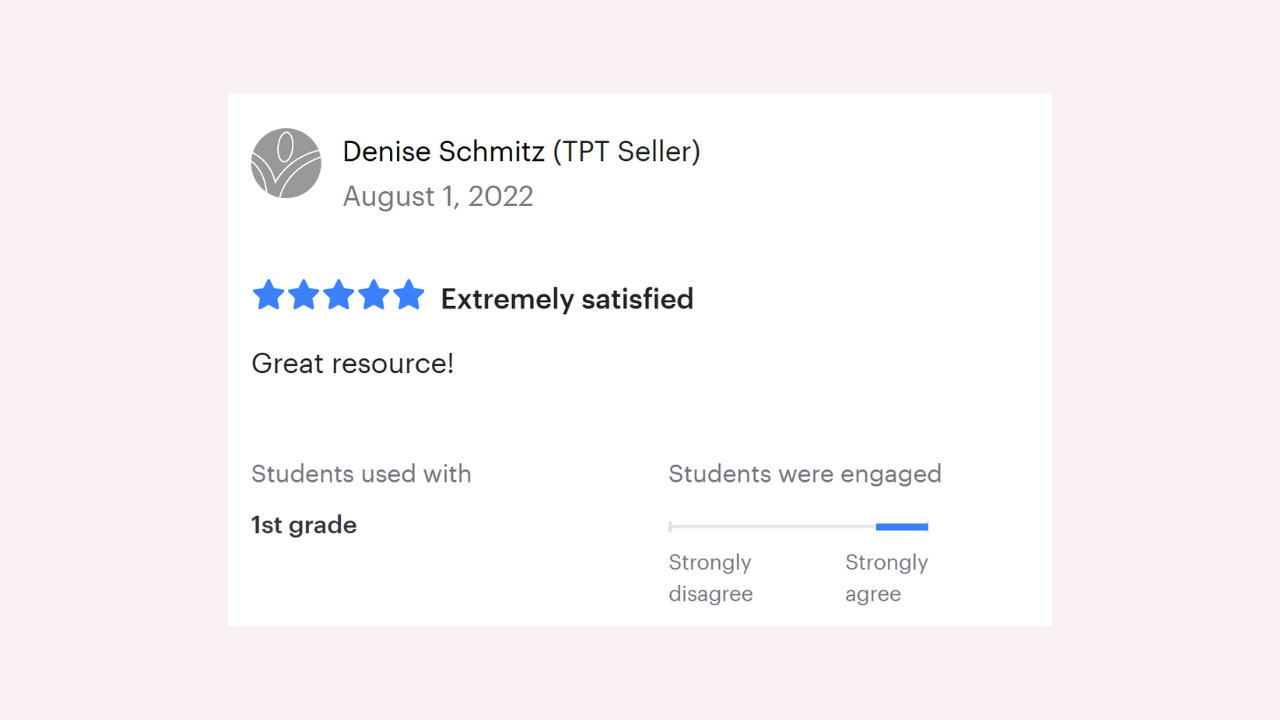The height and width of the screenshot is (720, 1280).
Task: Click the gray reviewer avatar icon
Action: (x=286, y=163)
